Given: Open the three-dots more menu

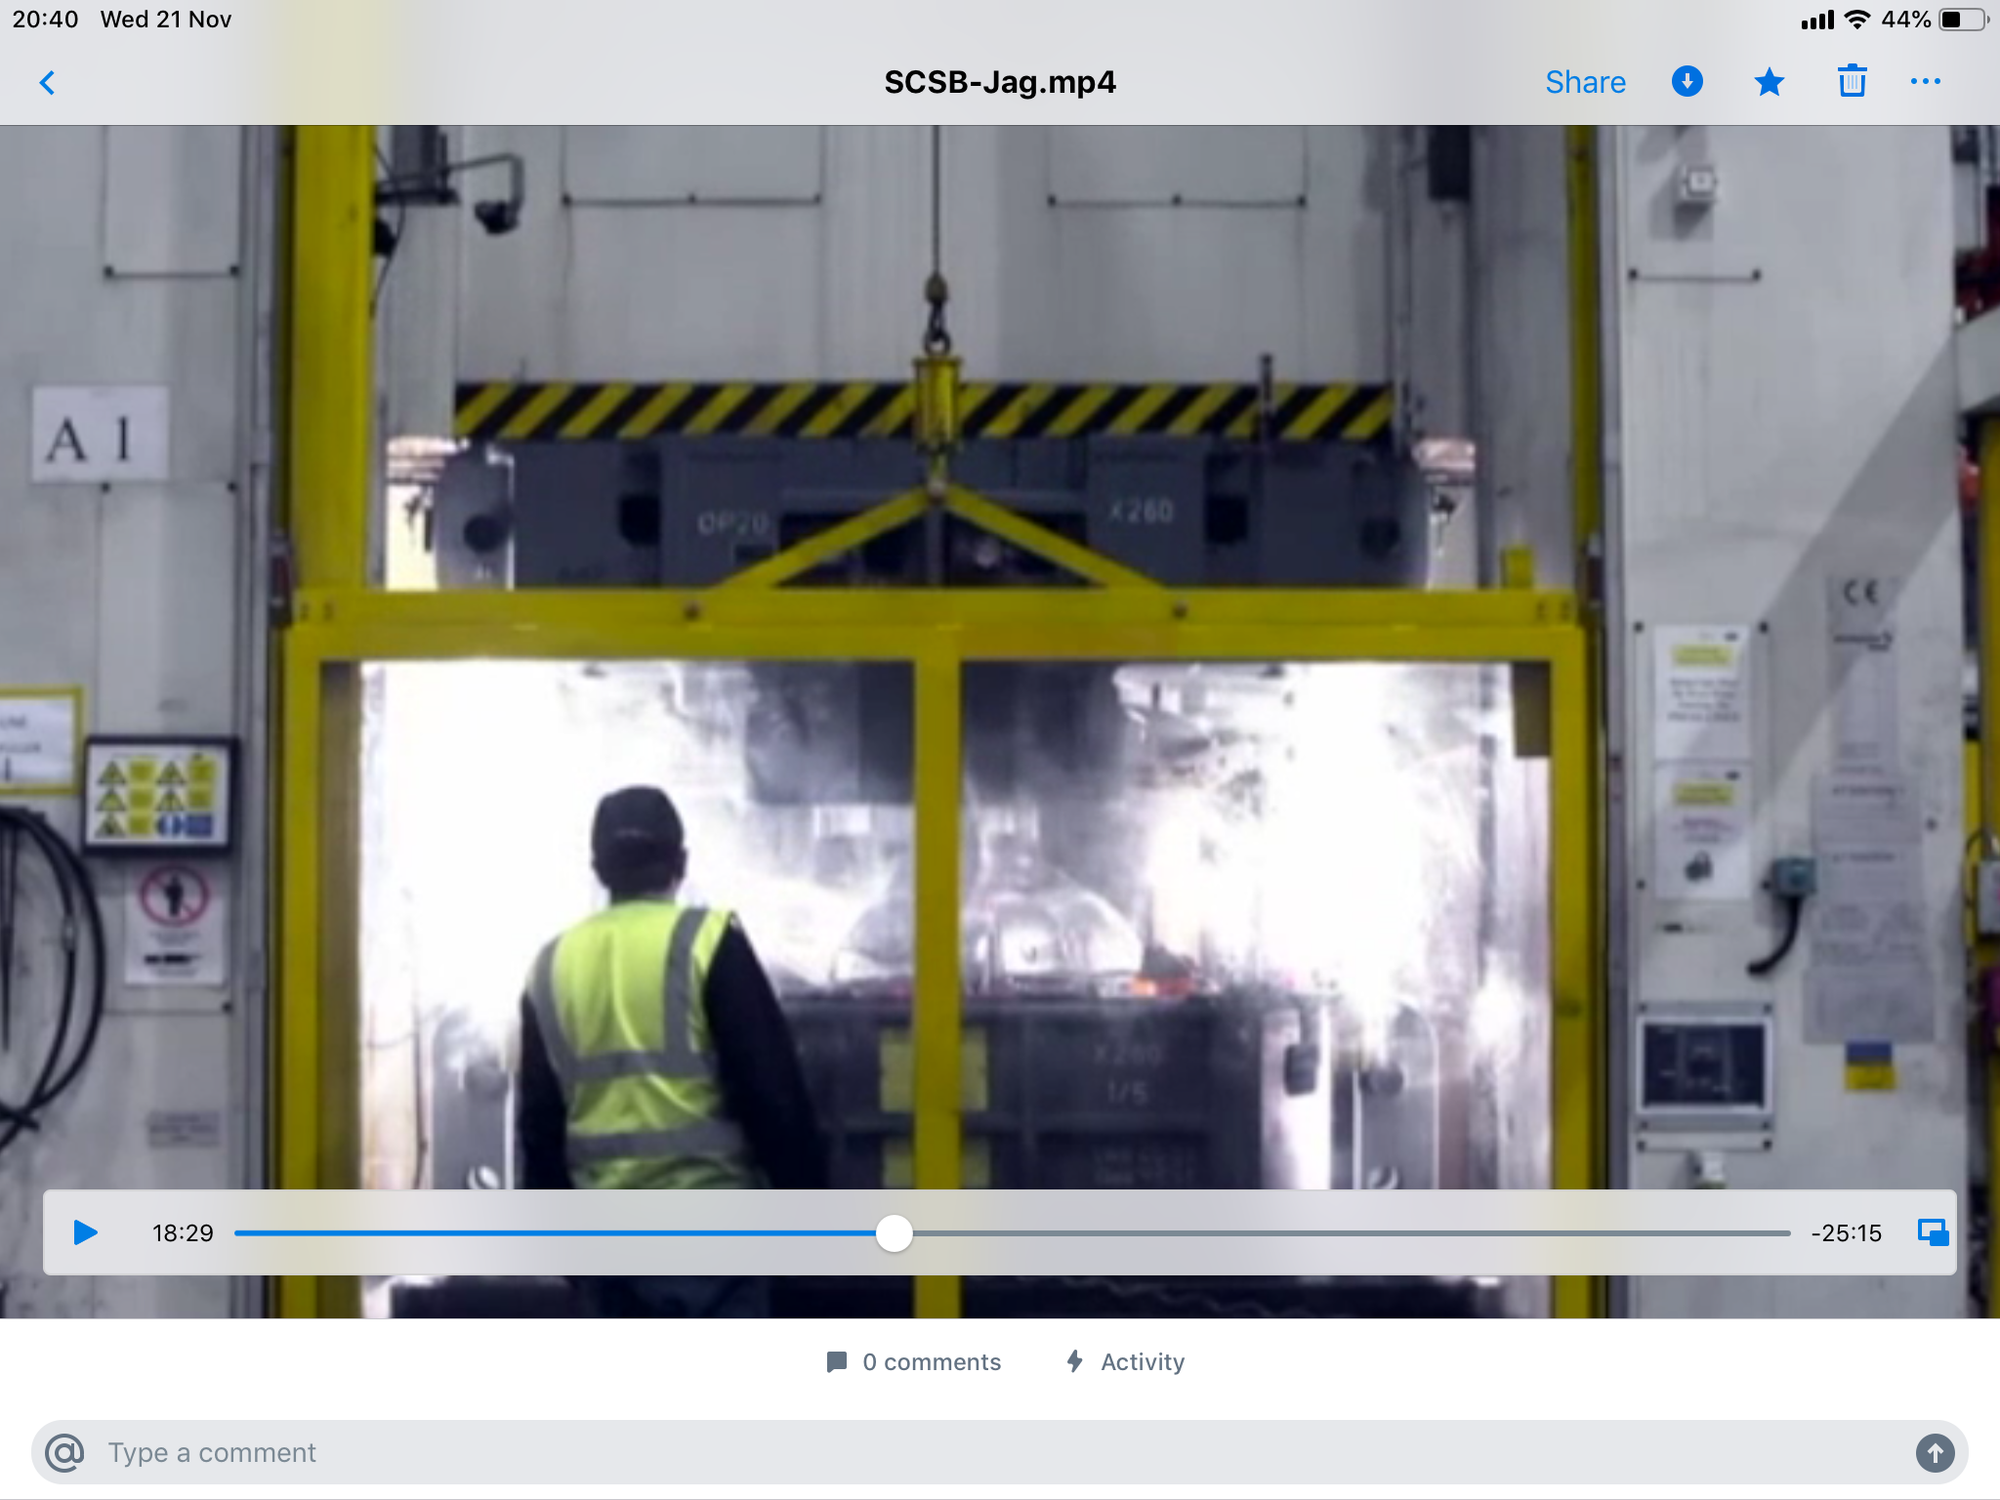Looking at the screenshot, I should click(1925, 82).
